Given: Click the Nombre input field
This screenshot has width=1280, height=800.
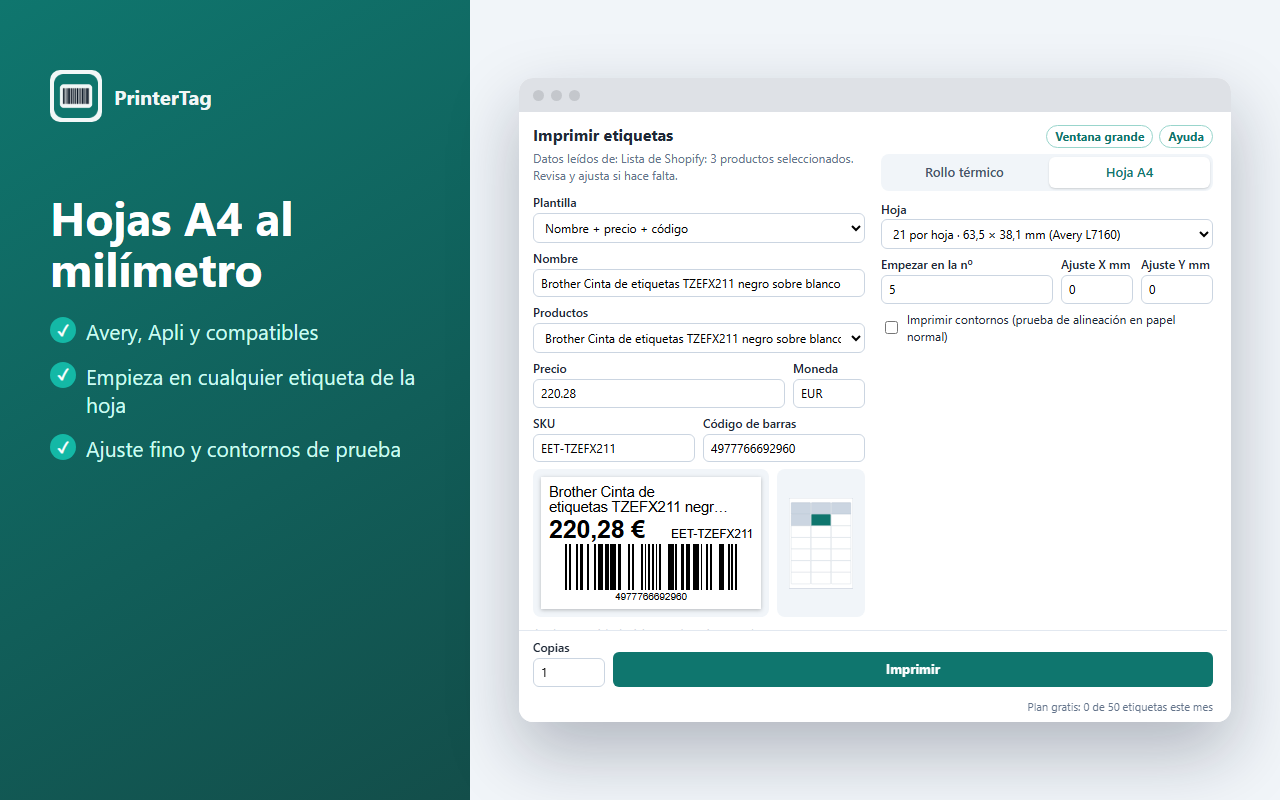Looking at the screenshot, I should point(699,283).
